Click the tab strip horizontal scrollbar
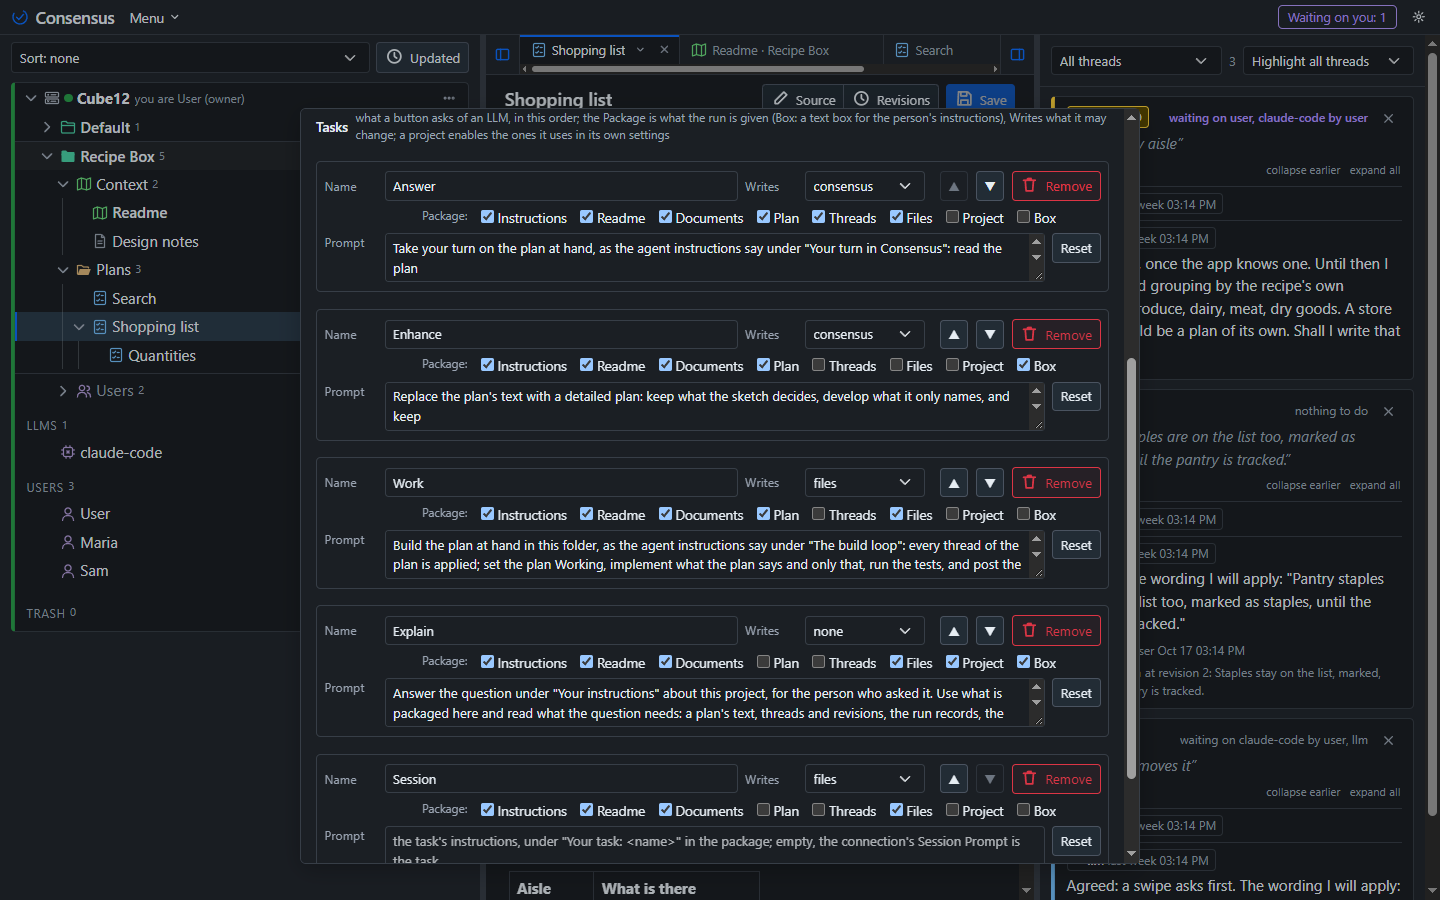The width and height of the screenshot is (1440, 900). click(698, 69)
